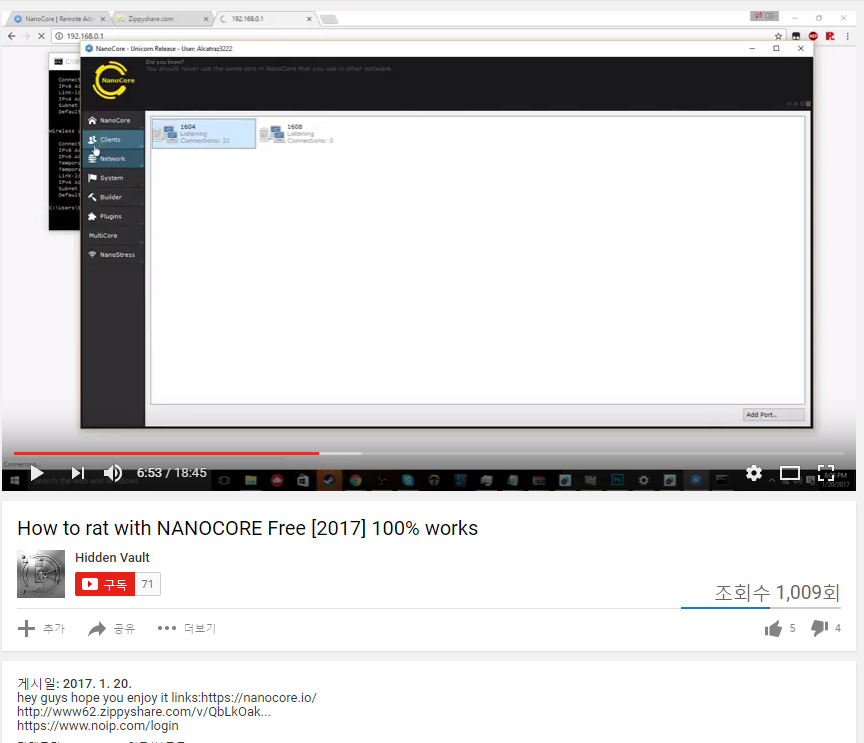Close the 192.168.0.1 tab
The width and height of the screenshot is (864, 743).
[309, 19]
